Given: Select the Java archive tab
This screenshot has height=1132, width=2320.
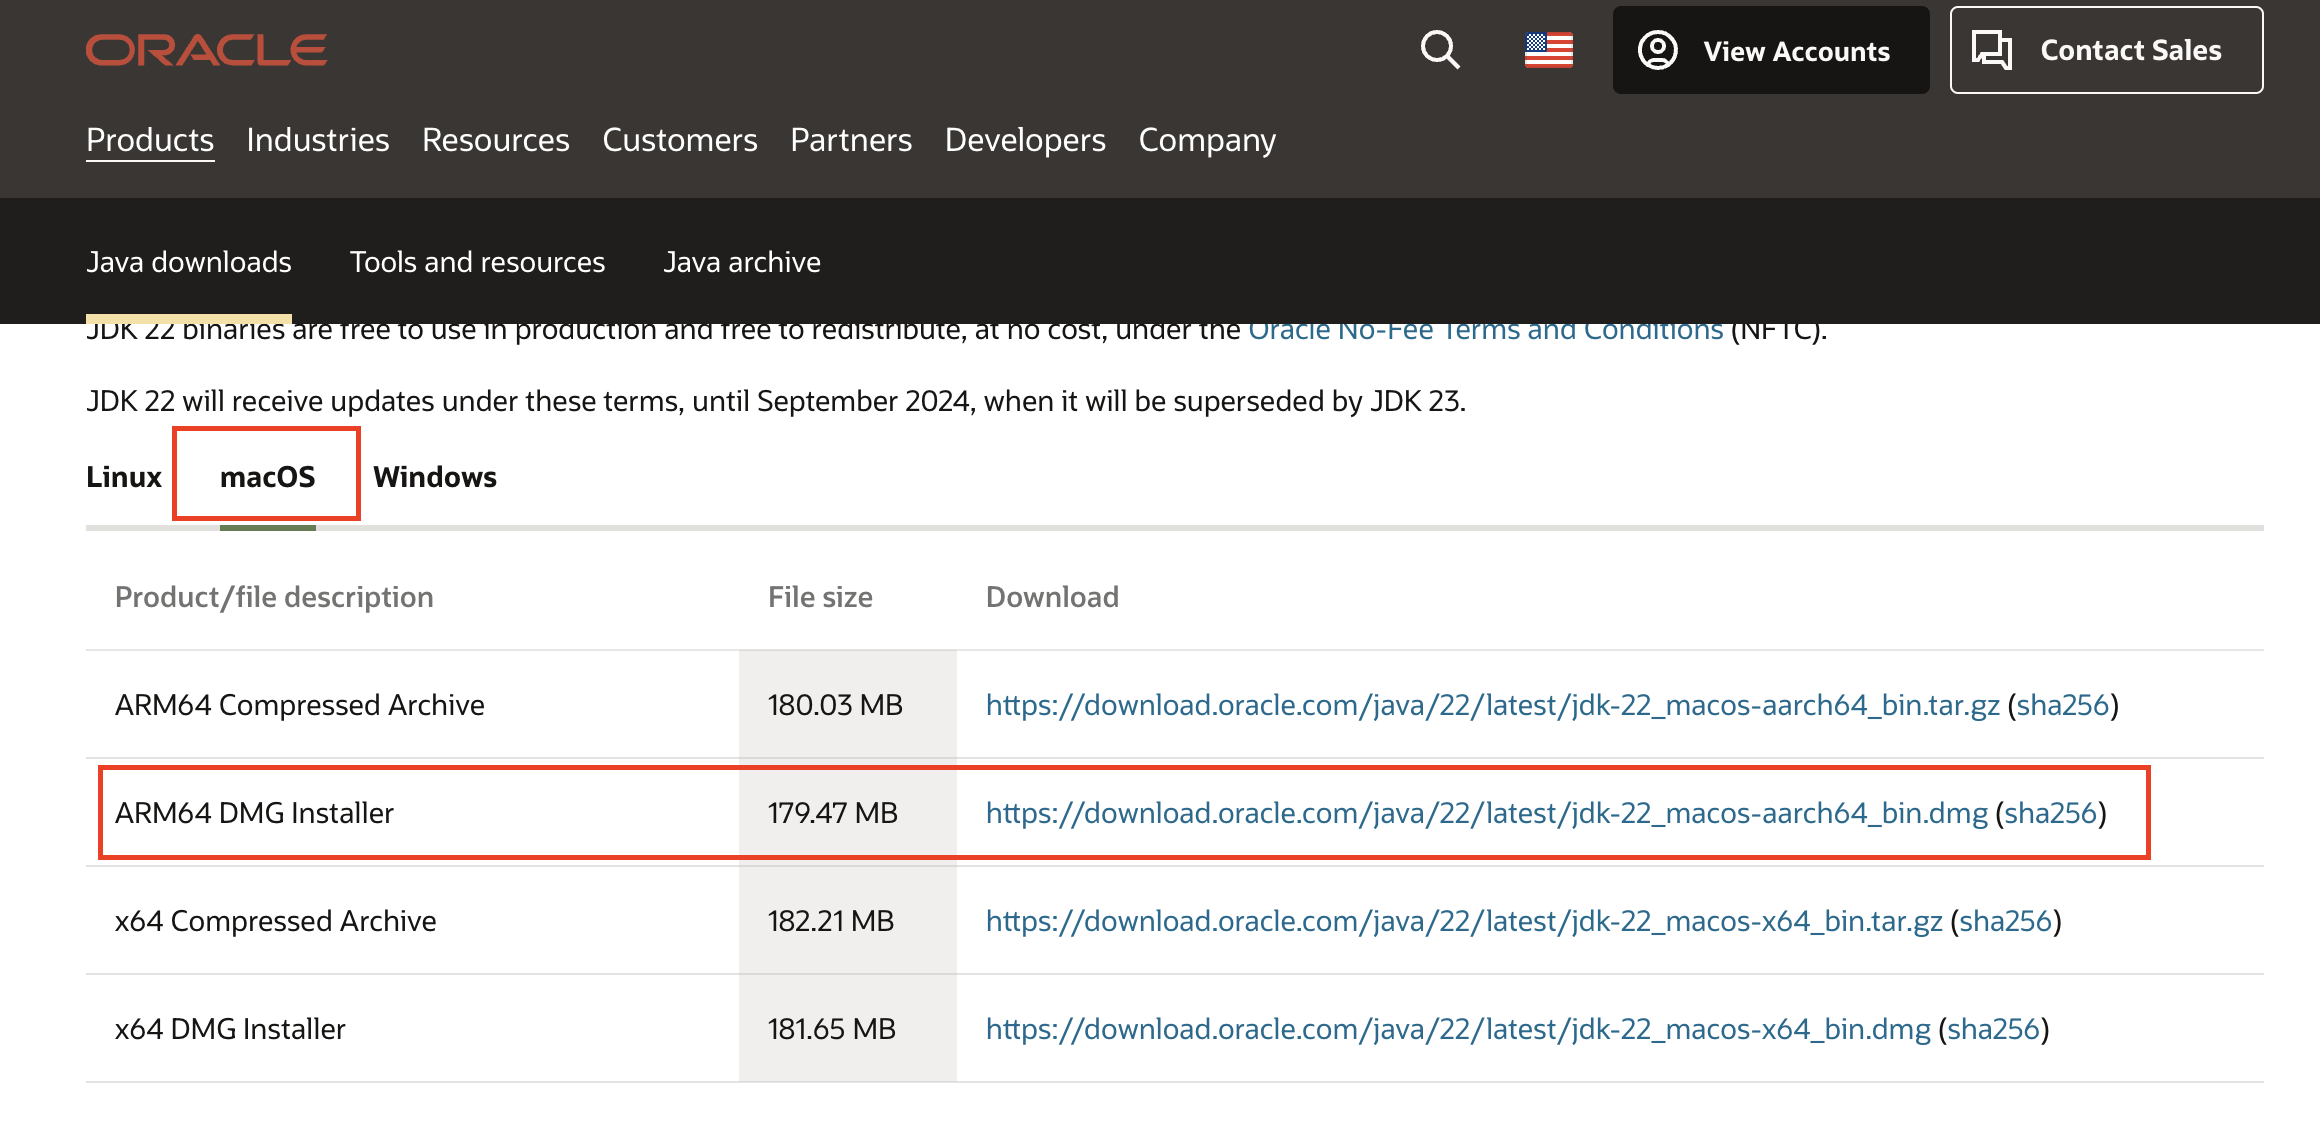Looking at the screenshot, I should click(x=742, y=262).
